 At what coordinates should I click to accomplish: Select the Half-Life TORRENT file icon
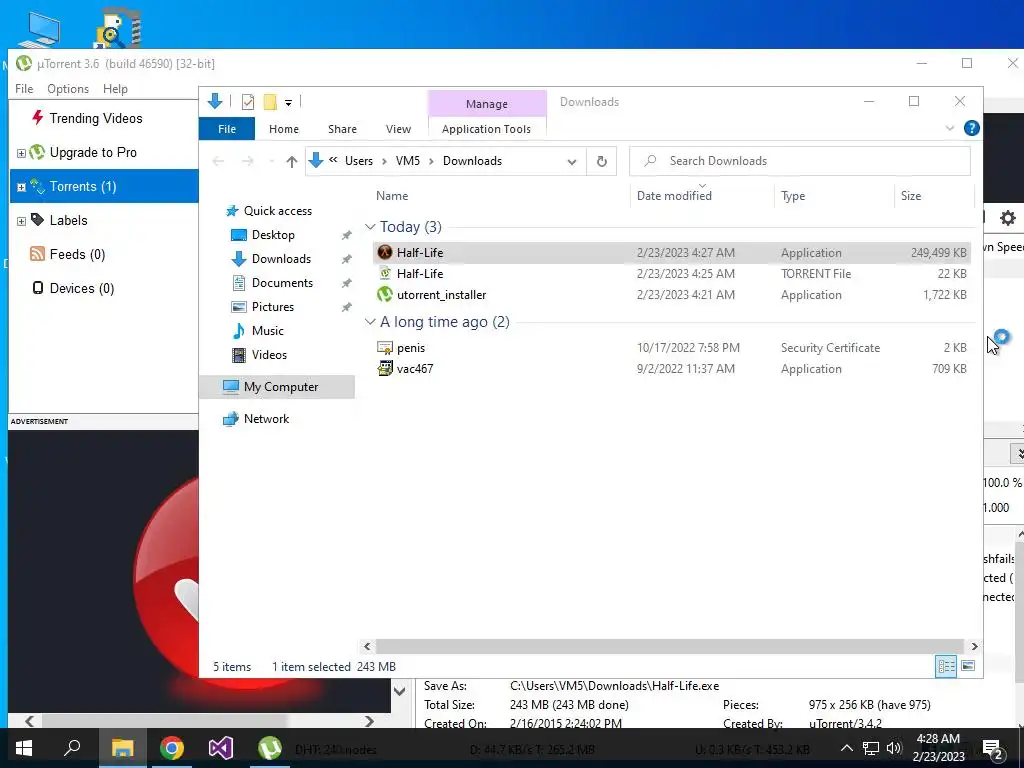tap(385, 274)
